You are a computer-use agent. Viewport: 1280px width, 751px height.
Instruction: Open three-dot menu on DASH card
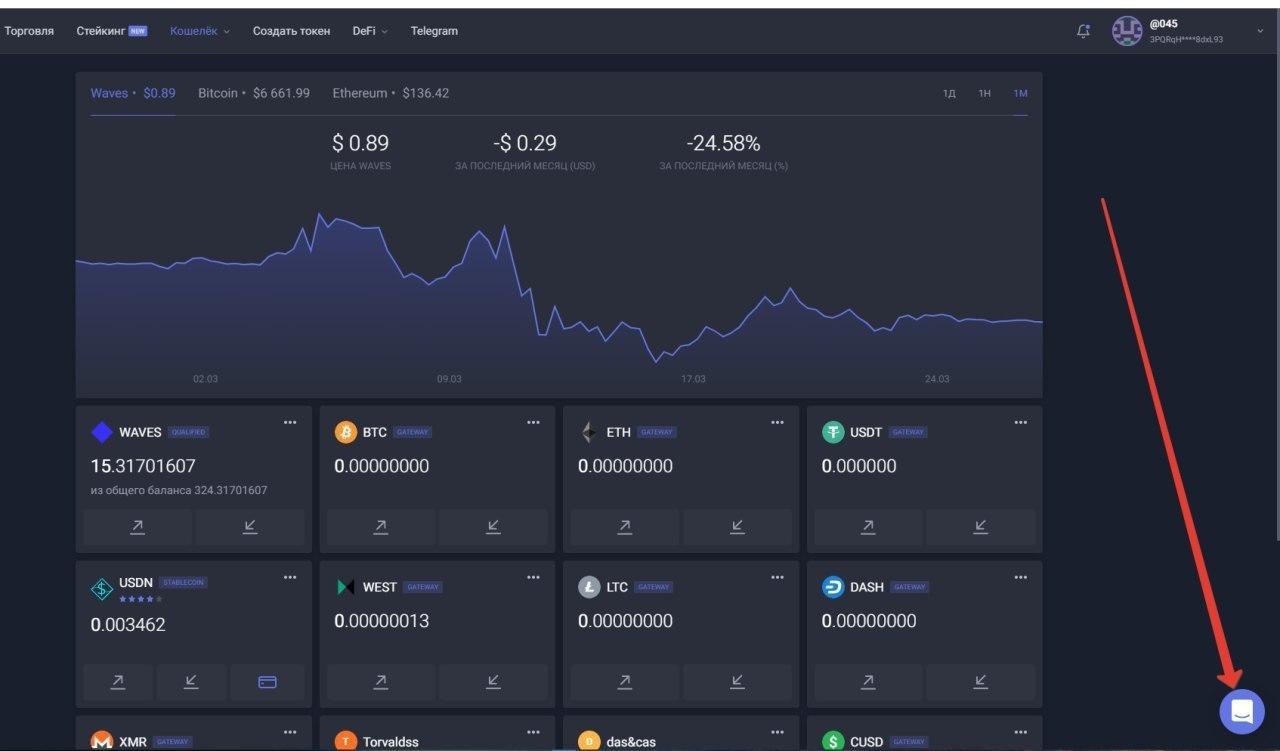(x=1021, y=577)
